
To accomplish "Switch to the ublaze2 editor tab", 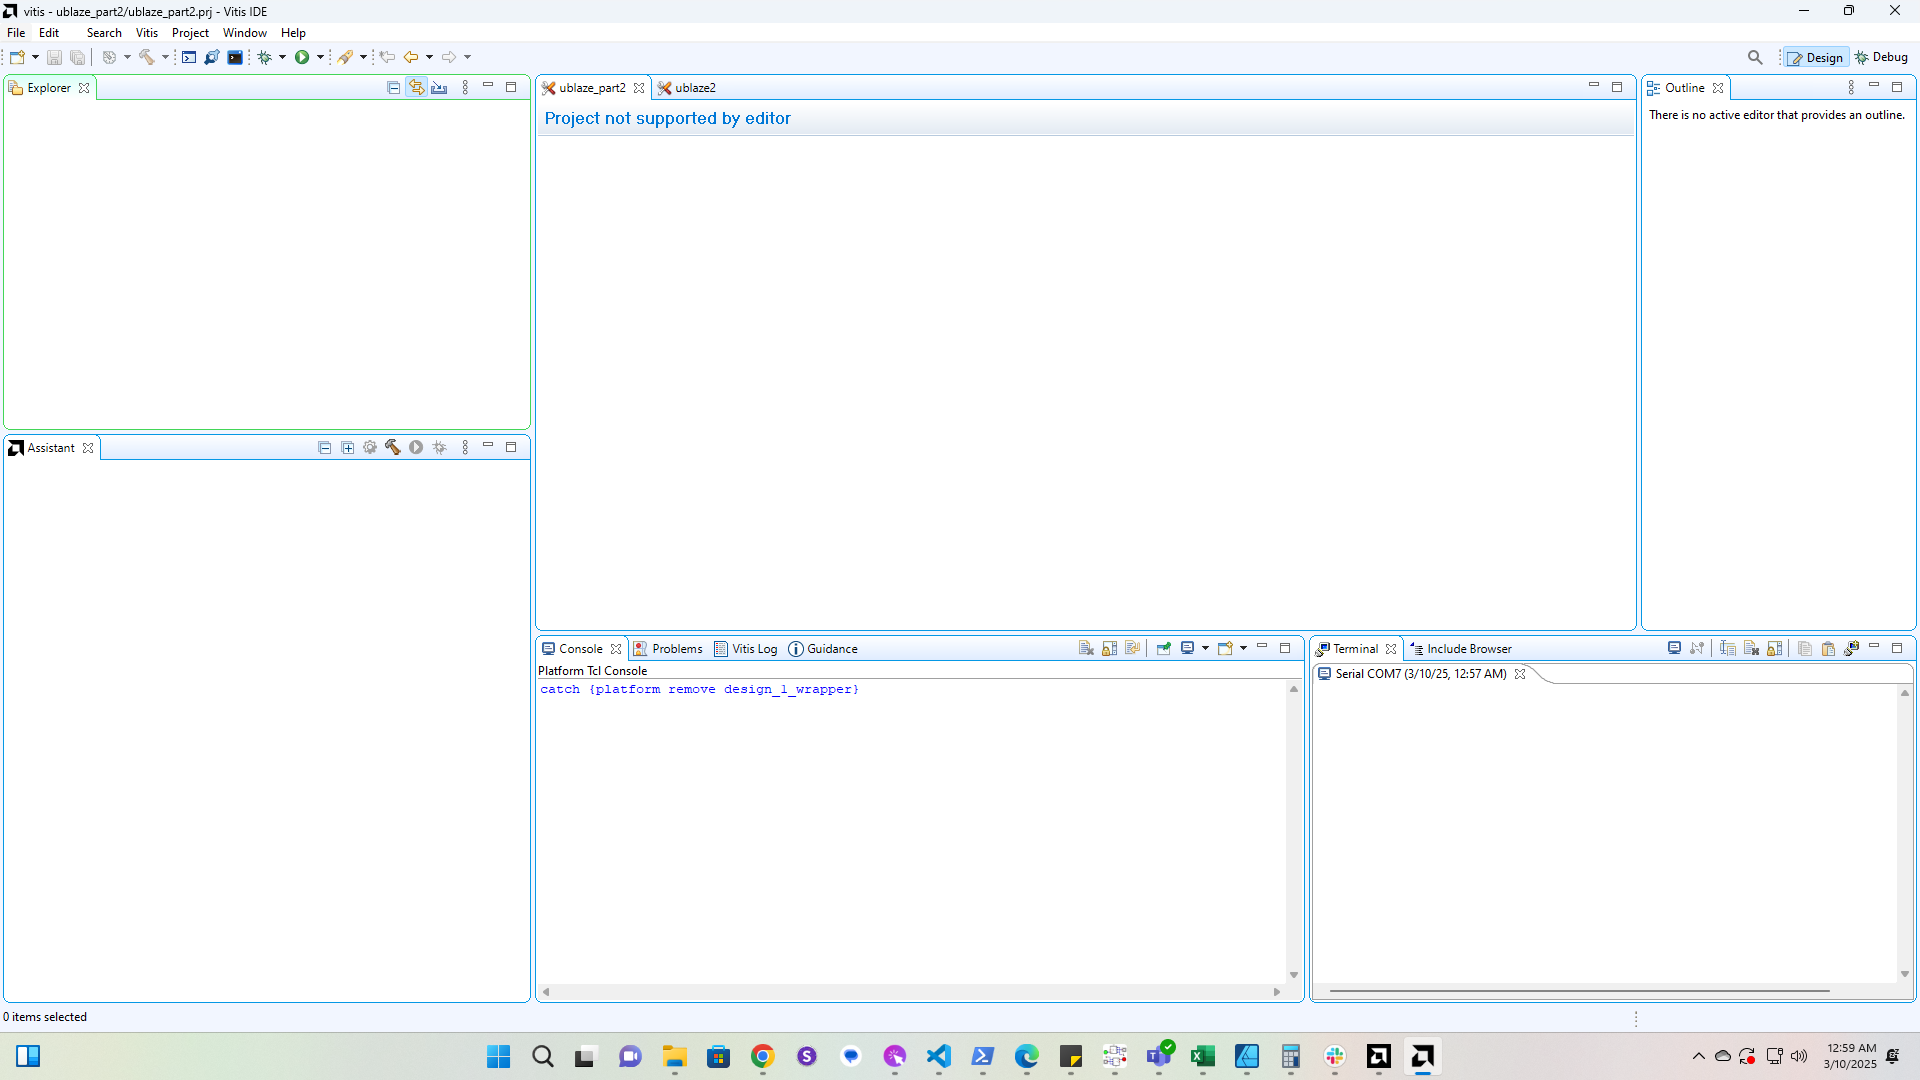I will [694, 88].
